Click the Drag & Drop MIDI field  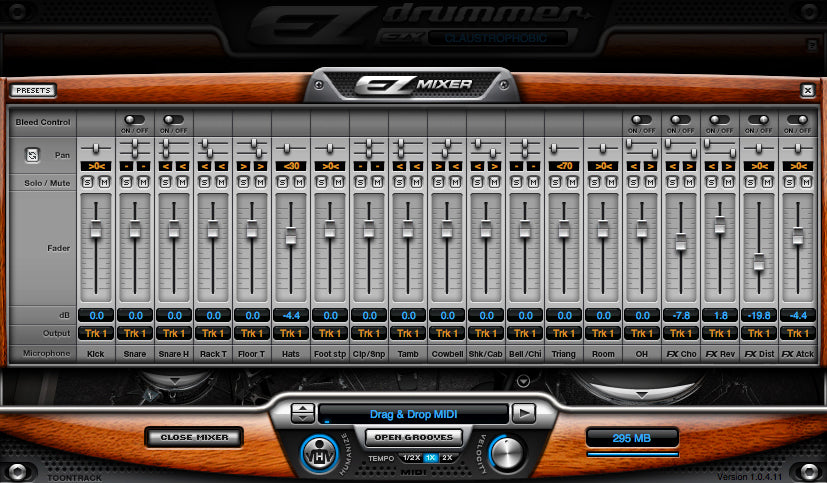(x=413, y=412)
